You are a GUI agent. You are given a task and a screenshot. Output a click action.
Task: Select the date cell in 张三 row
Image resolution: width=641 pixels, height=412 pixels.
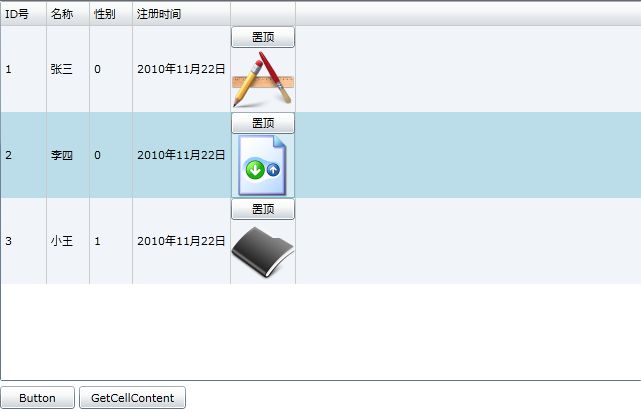(181, 69)
